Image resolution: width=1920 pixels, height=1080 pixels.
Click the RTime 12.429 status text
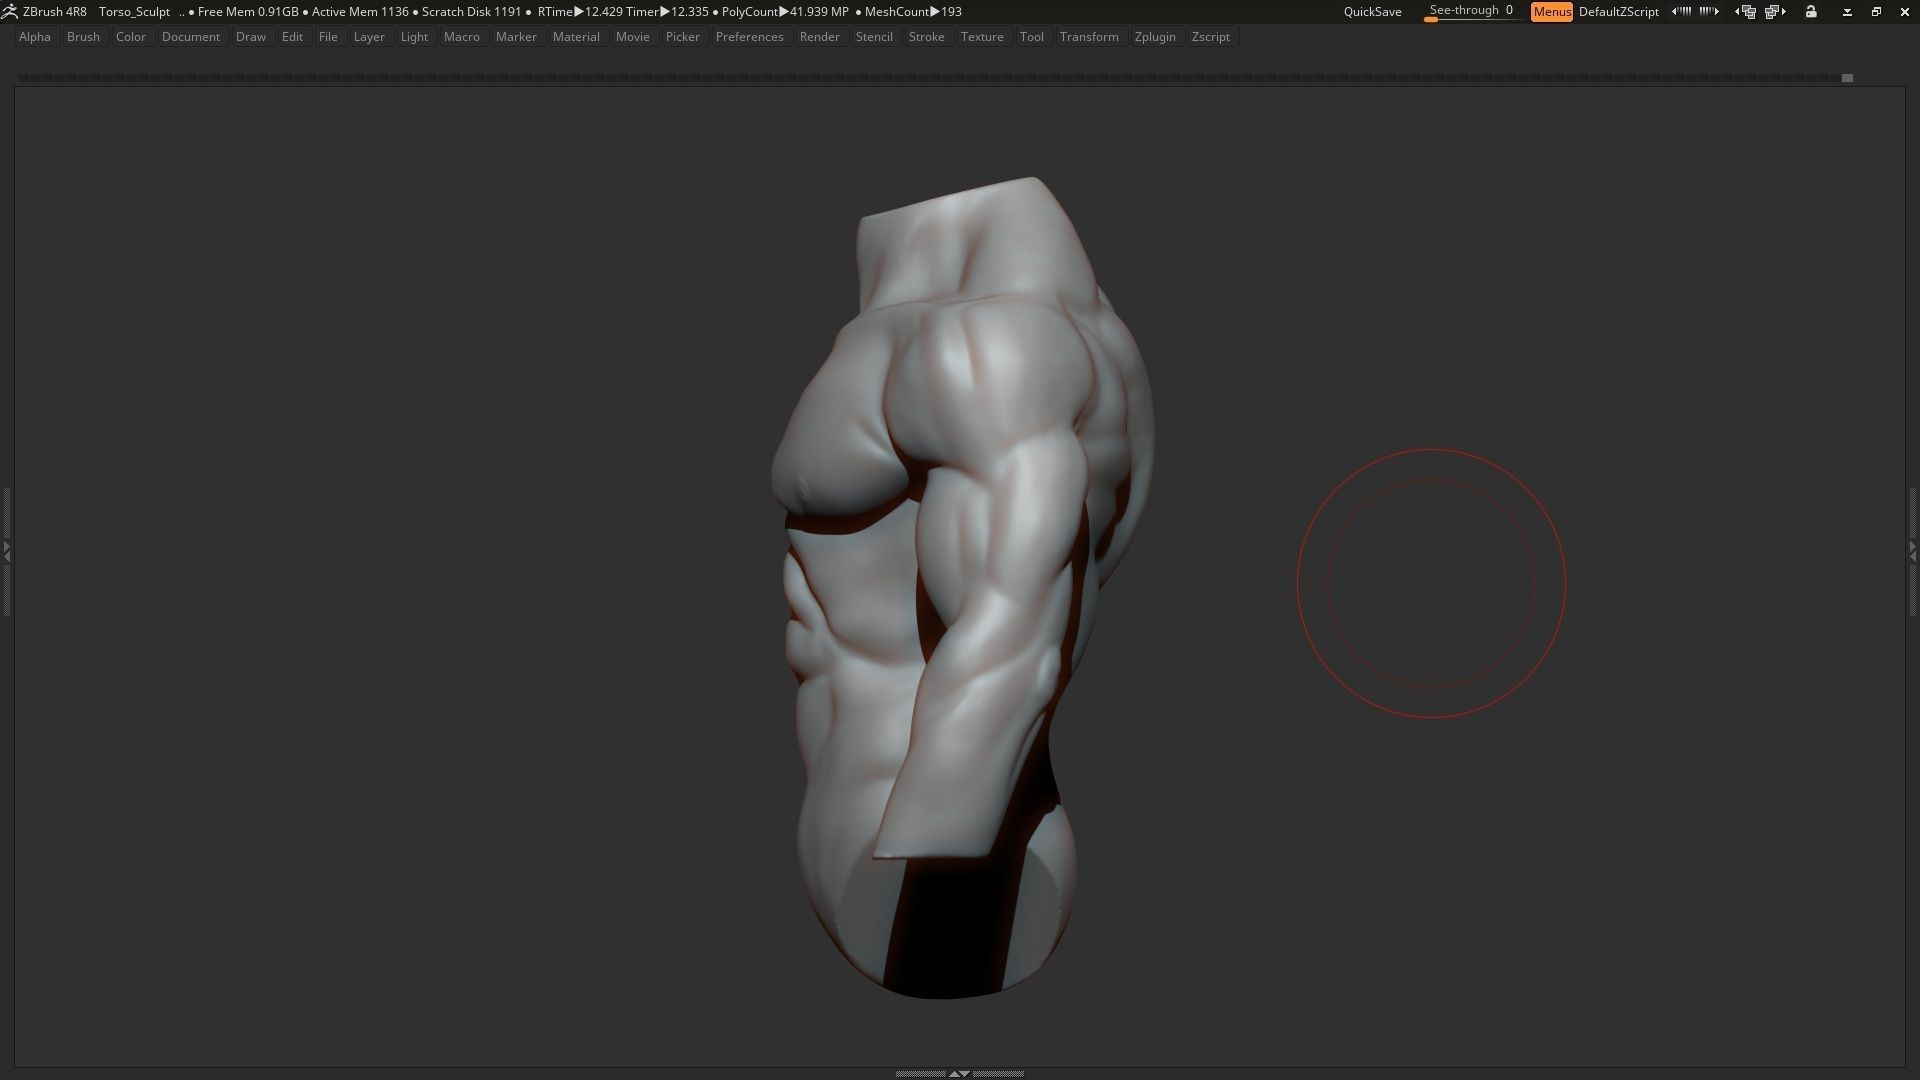(x=580, y=12)
